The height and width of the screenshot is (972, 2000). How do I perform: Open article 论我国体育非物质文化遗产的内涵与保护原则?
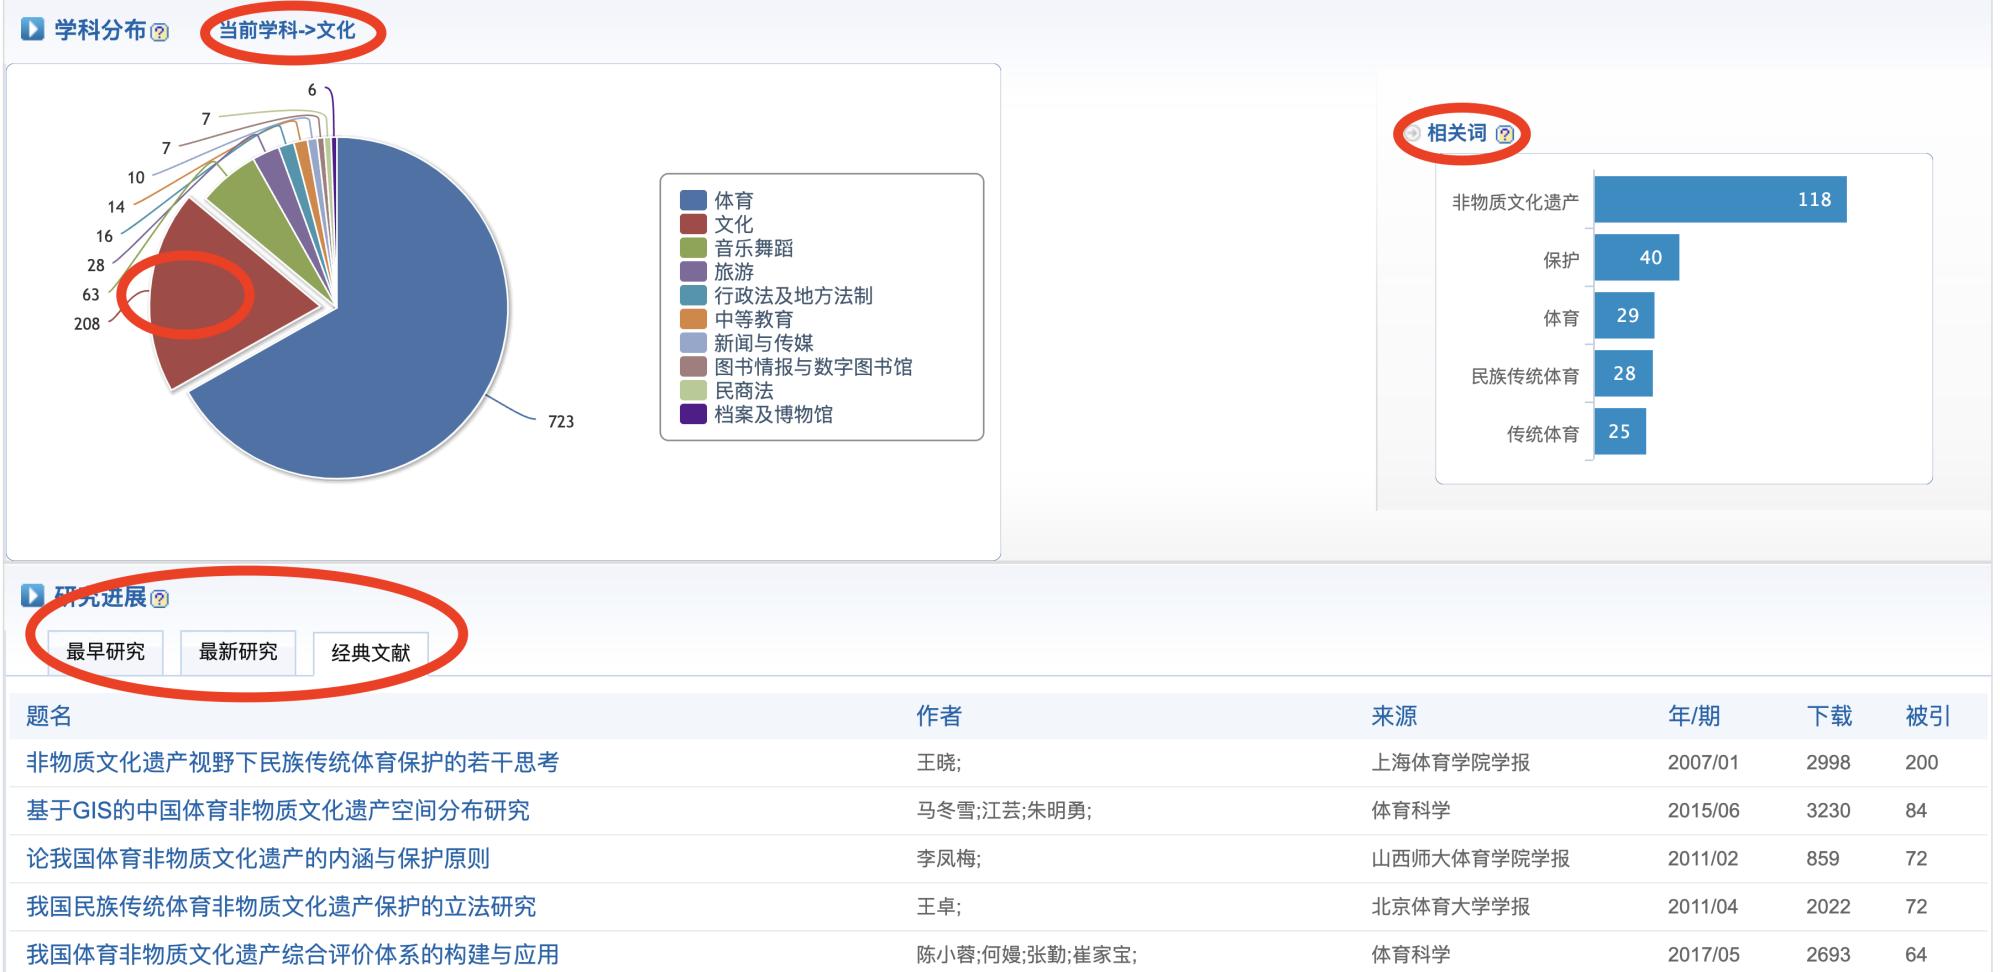click(x=258, y=858)
